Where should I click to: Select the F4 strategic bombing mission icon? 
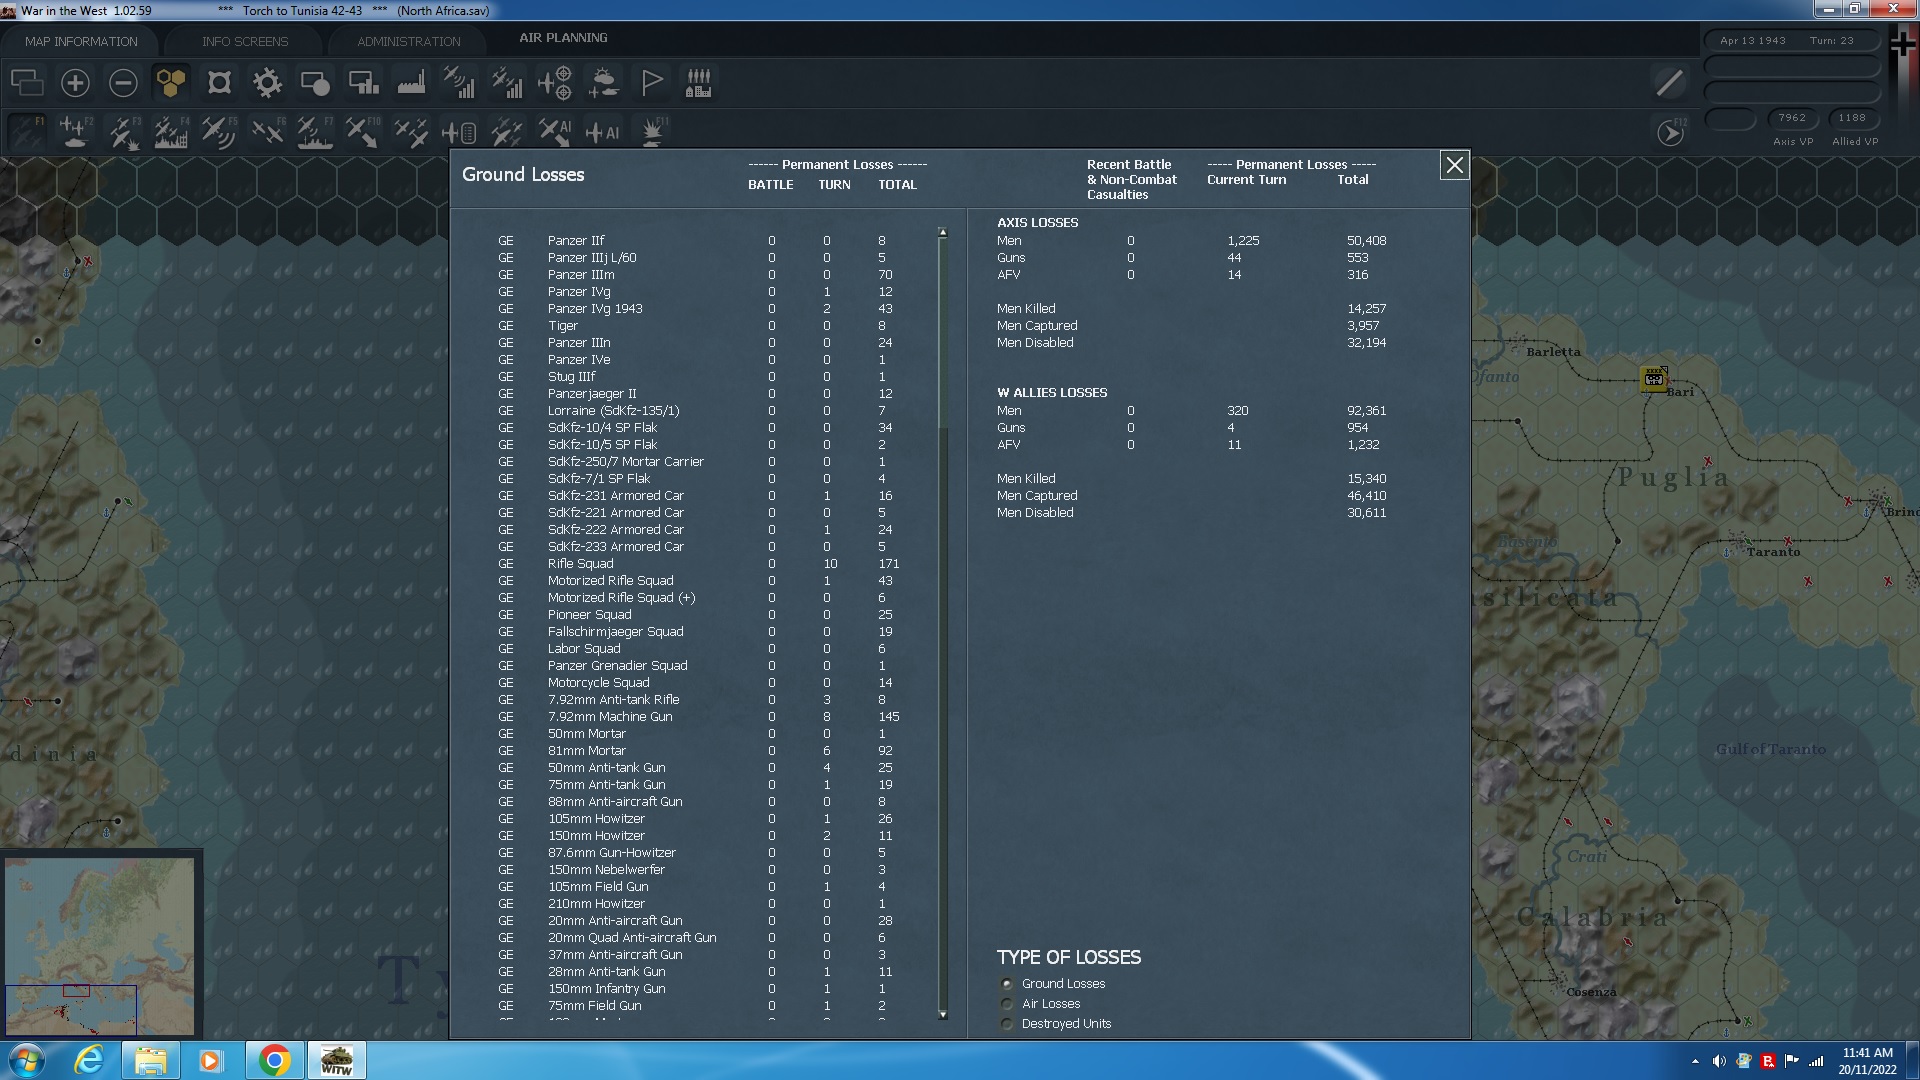[170, 131]
